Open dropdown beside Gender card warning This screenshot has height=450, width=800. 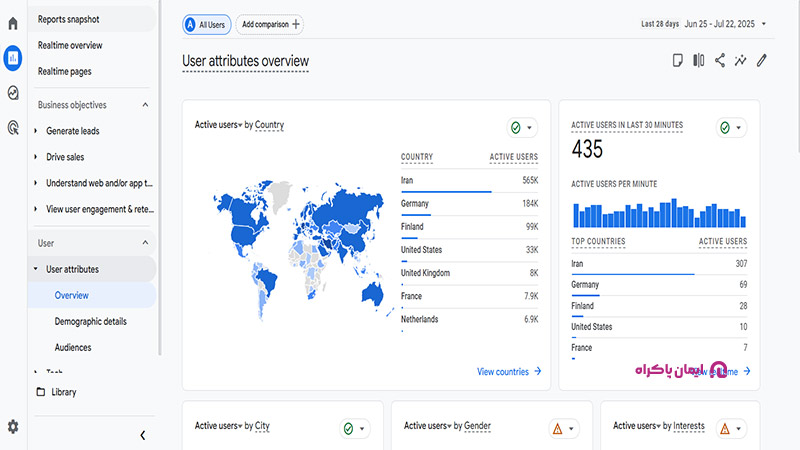571,429
